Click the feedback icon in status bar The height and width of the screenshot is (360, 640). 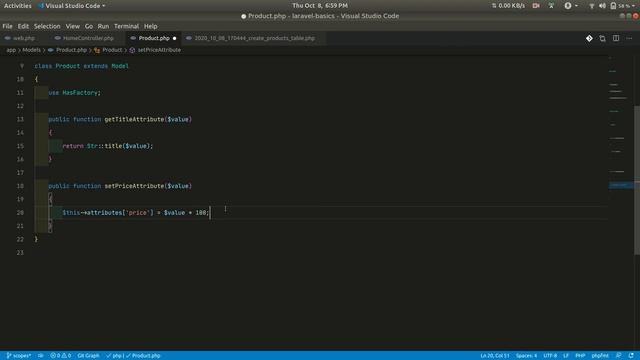[x=619, y=356]
